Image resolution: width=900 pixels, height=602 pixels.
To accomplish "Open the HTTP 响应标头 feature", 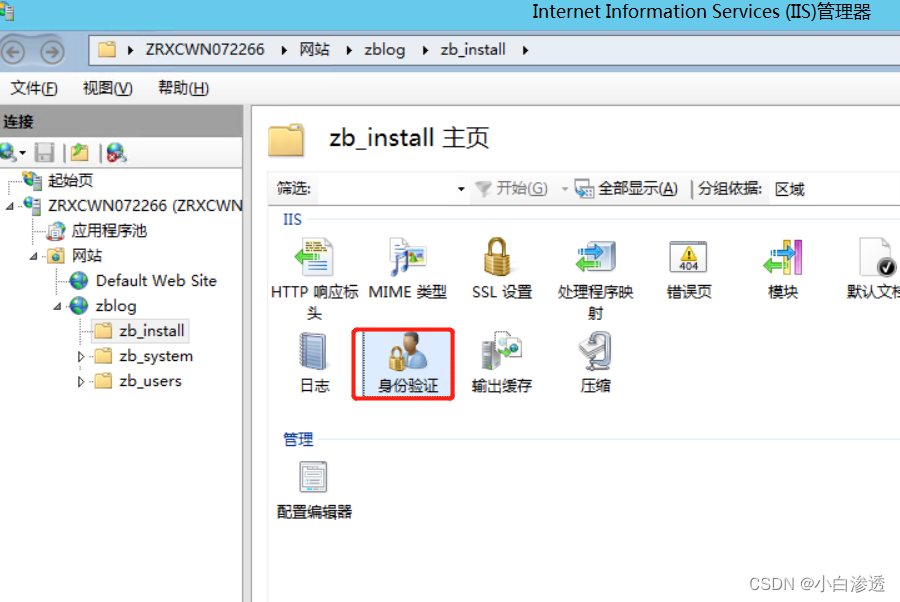I will [314, 279].
